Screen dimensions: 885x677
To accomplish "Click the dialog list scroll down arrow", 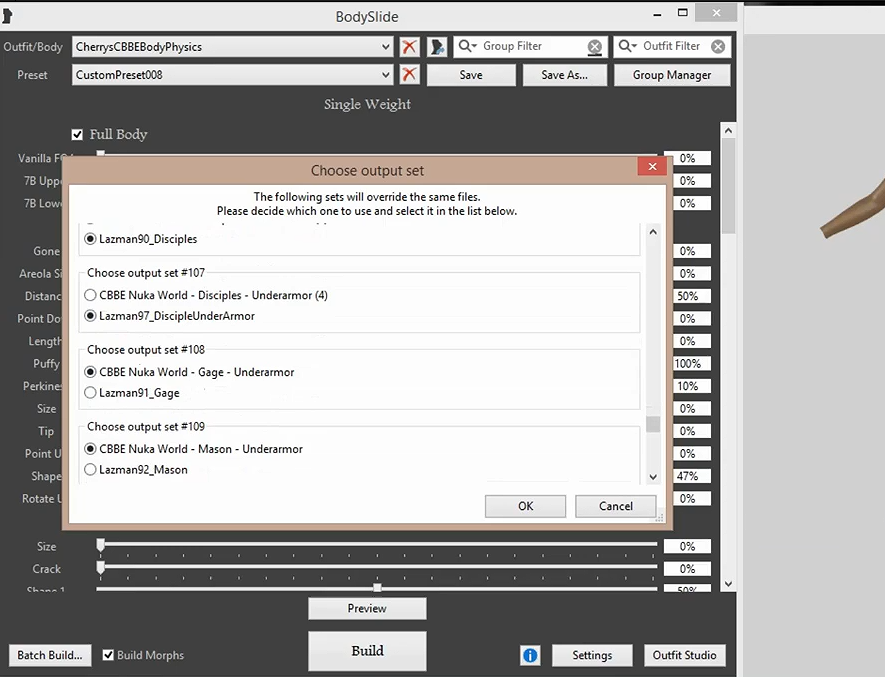I will pyautogui.click(x=653, y=478).
